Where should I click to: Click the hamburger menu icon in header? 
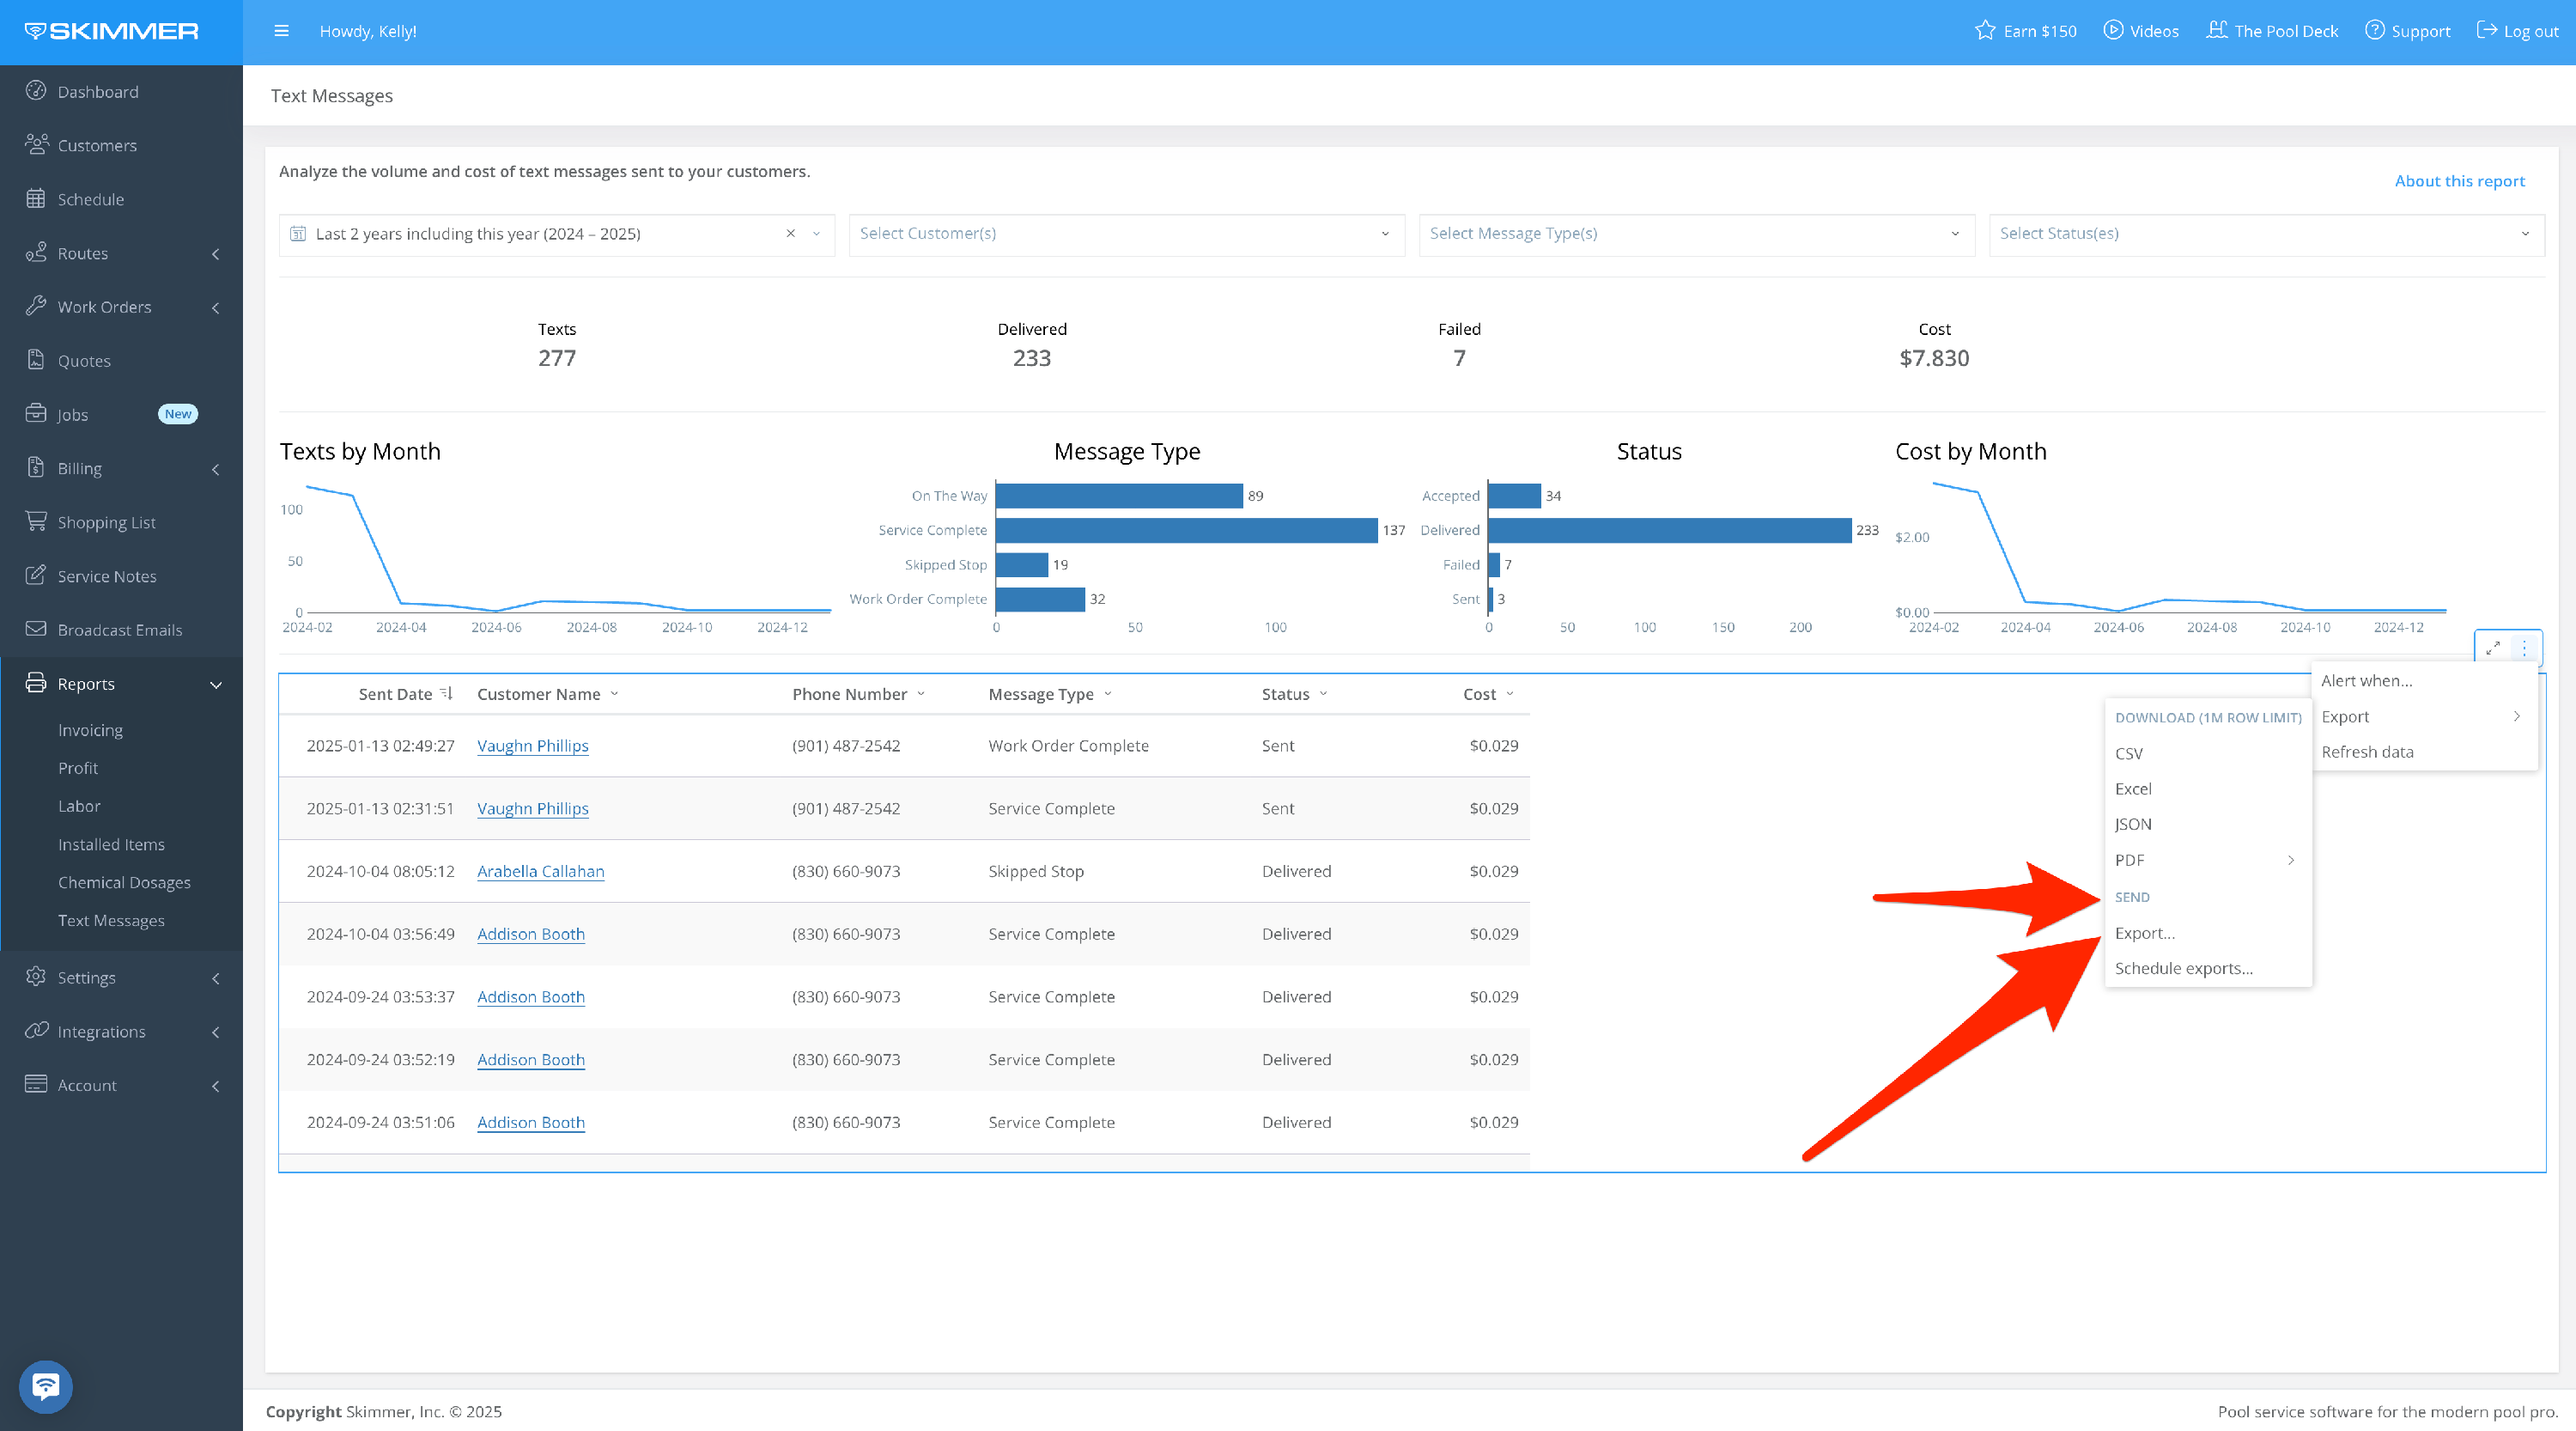pos(281,31)
